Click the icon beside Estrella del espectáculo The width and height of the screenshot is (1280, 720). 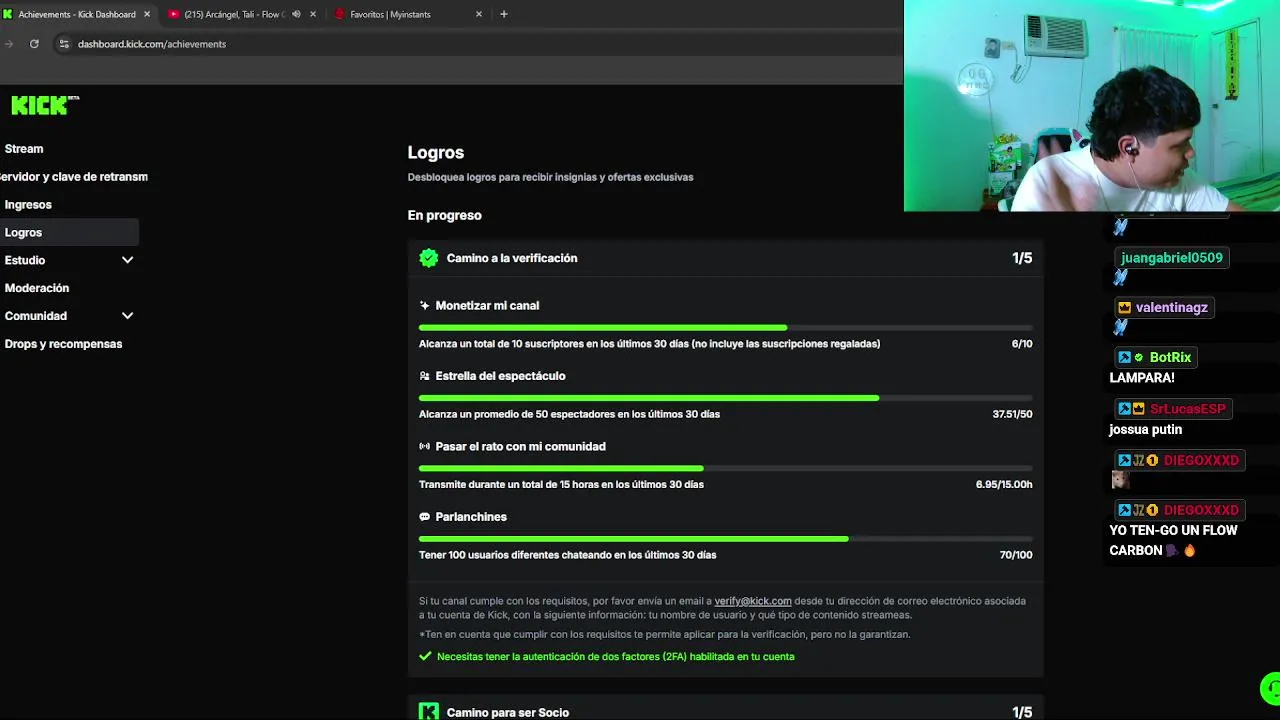pyautogui.click(x=425, y=376)
